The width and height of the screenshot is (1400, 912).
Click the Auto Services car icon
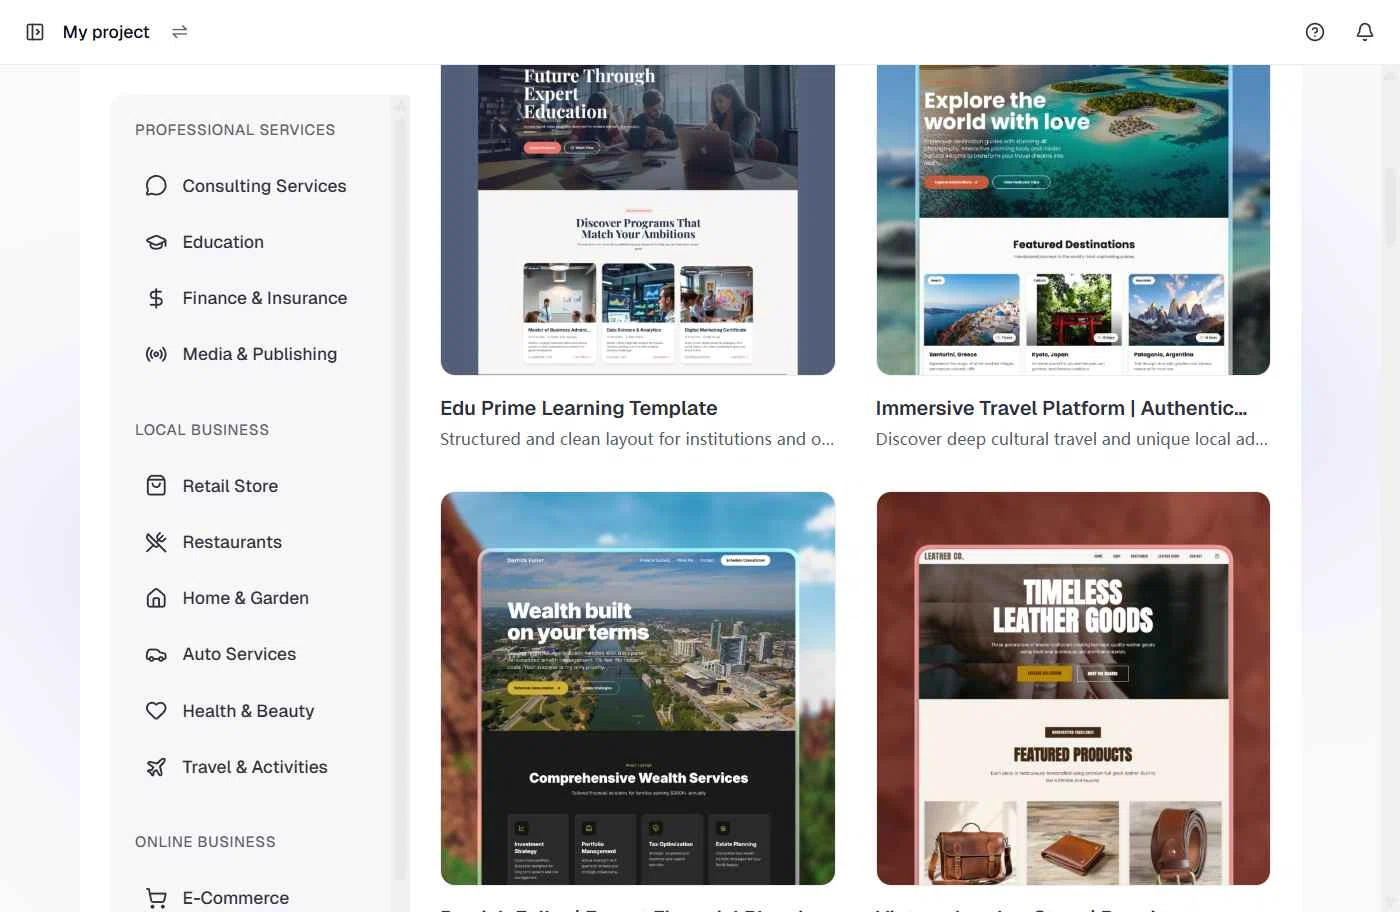point(156,655)
